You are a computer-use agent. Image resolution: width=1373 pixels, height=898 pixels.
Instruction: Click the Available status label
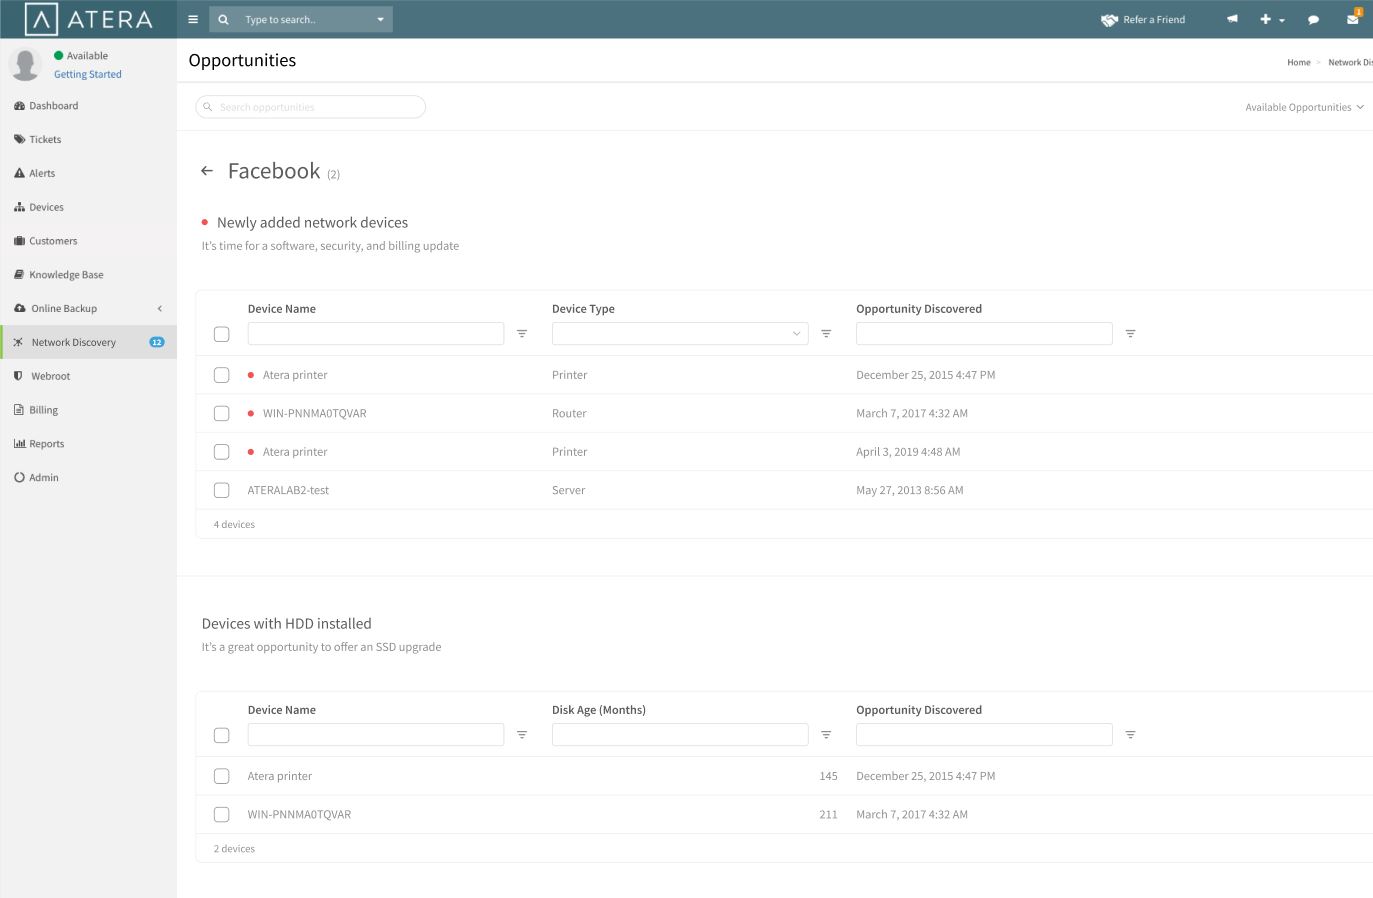click(87, 56)
